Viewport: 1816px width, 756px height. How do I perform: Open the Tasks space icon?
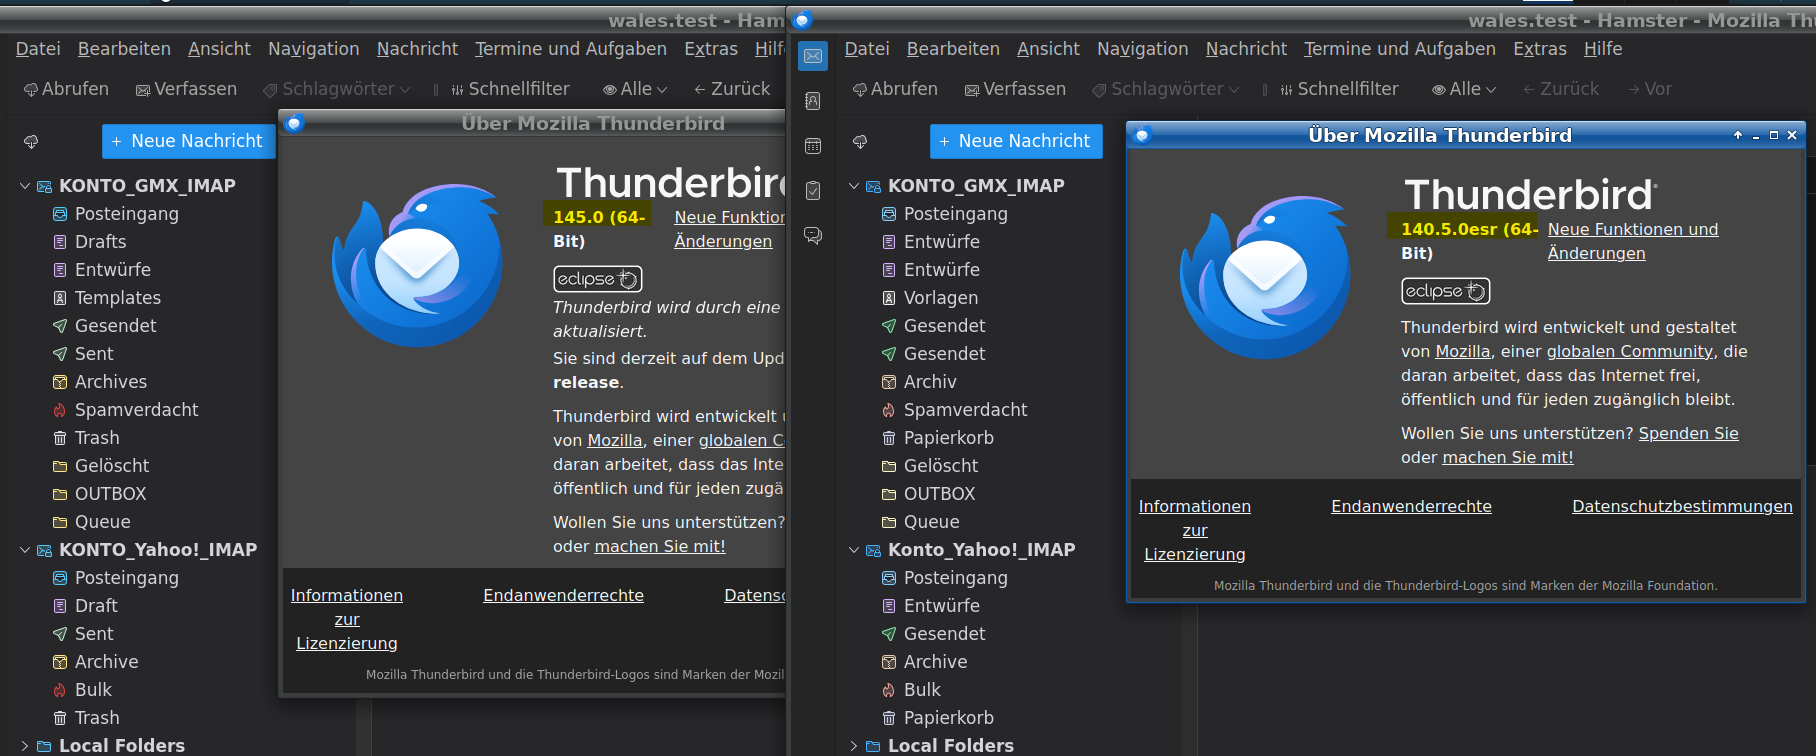[813, 191]
